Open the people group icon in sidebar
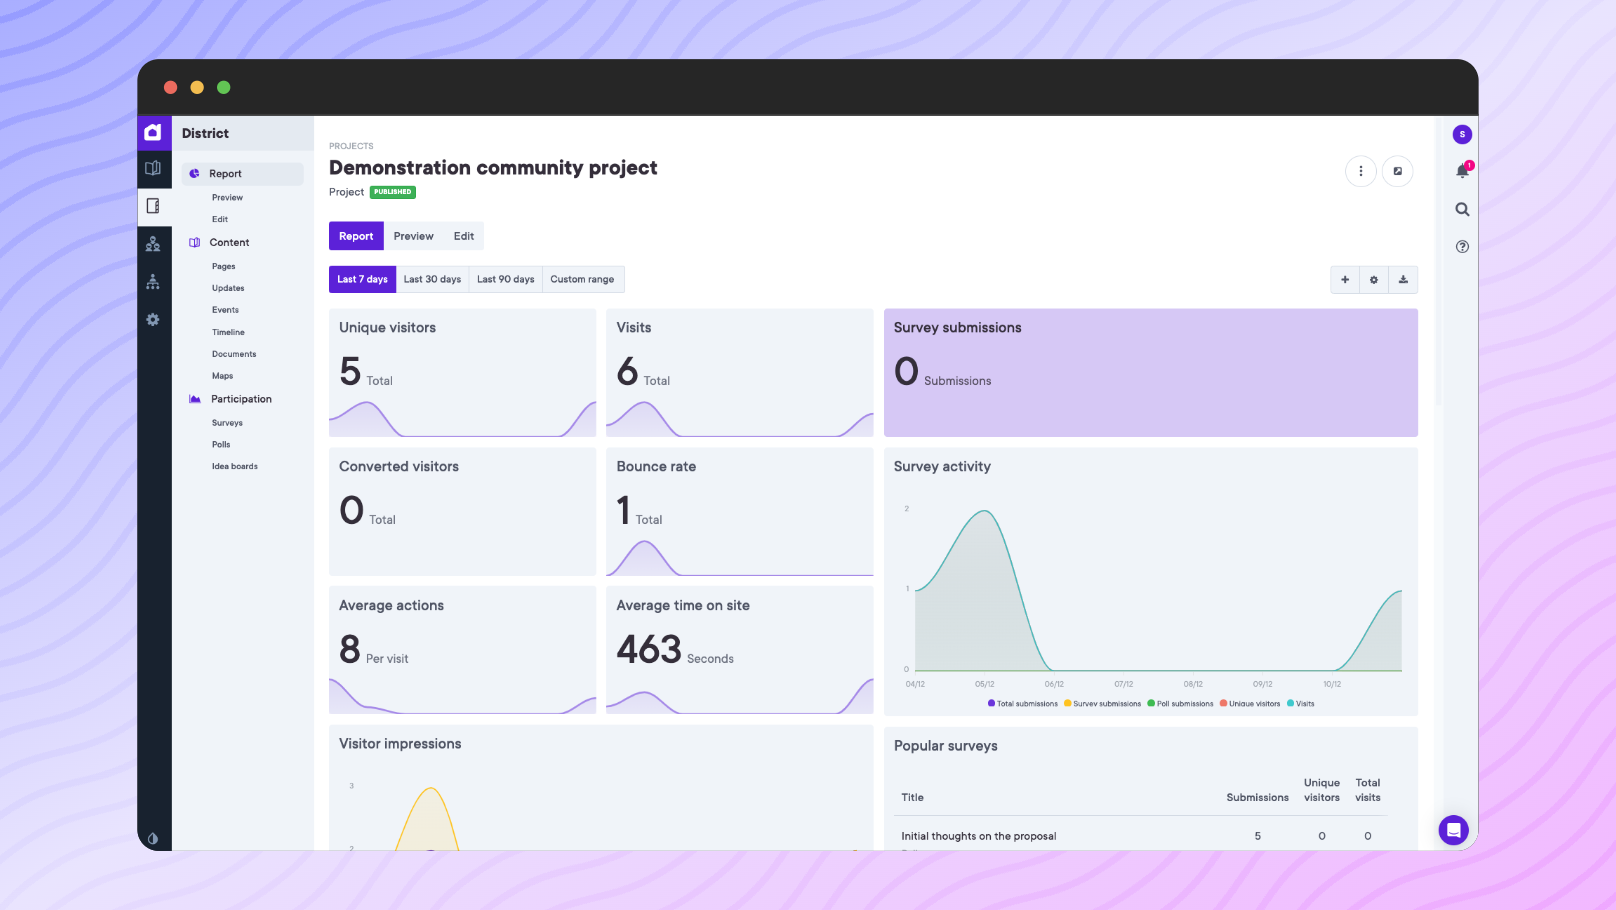Screen dimensions: 1616x910 coord(153,244)
